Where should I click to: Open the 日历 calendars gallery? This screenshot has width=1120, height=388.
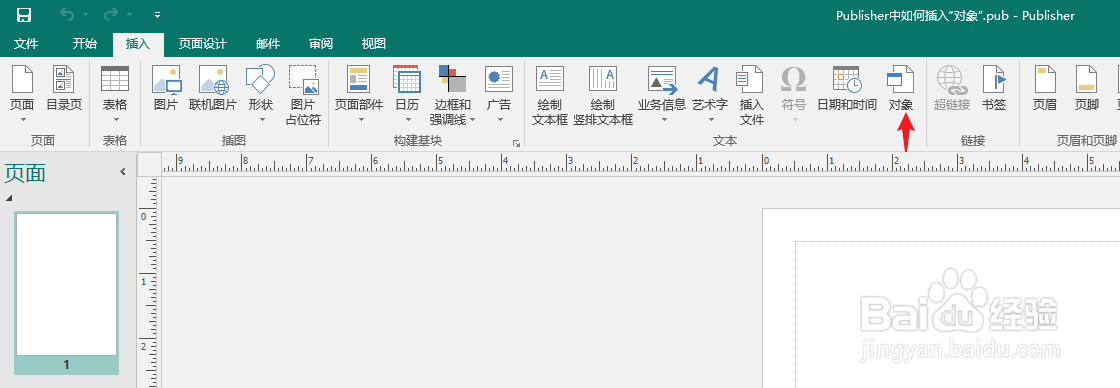click(x=406, y=93)
